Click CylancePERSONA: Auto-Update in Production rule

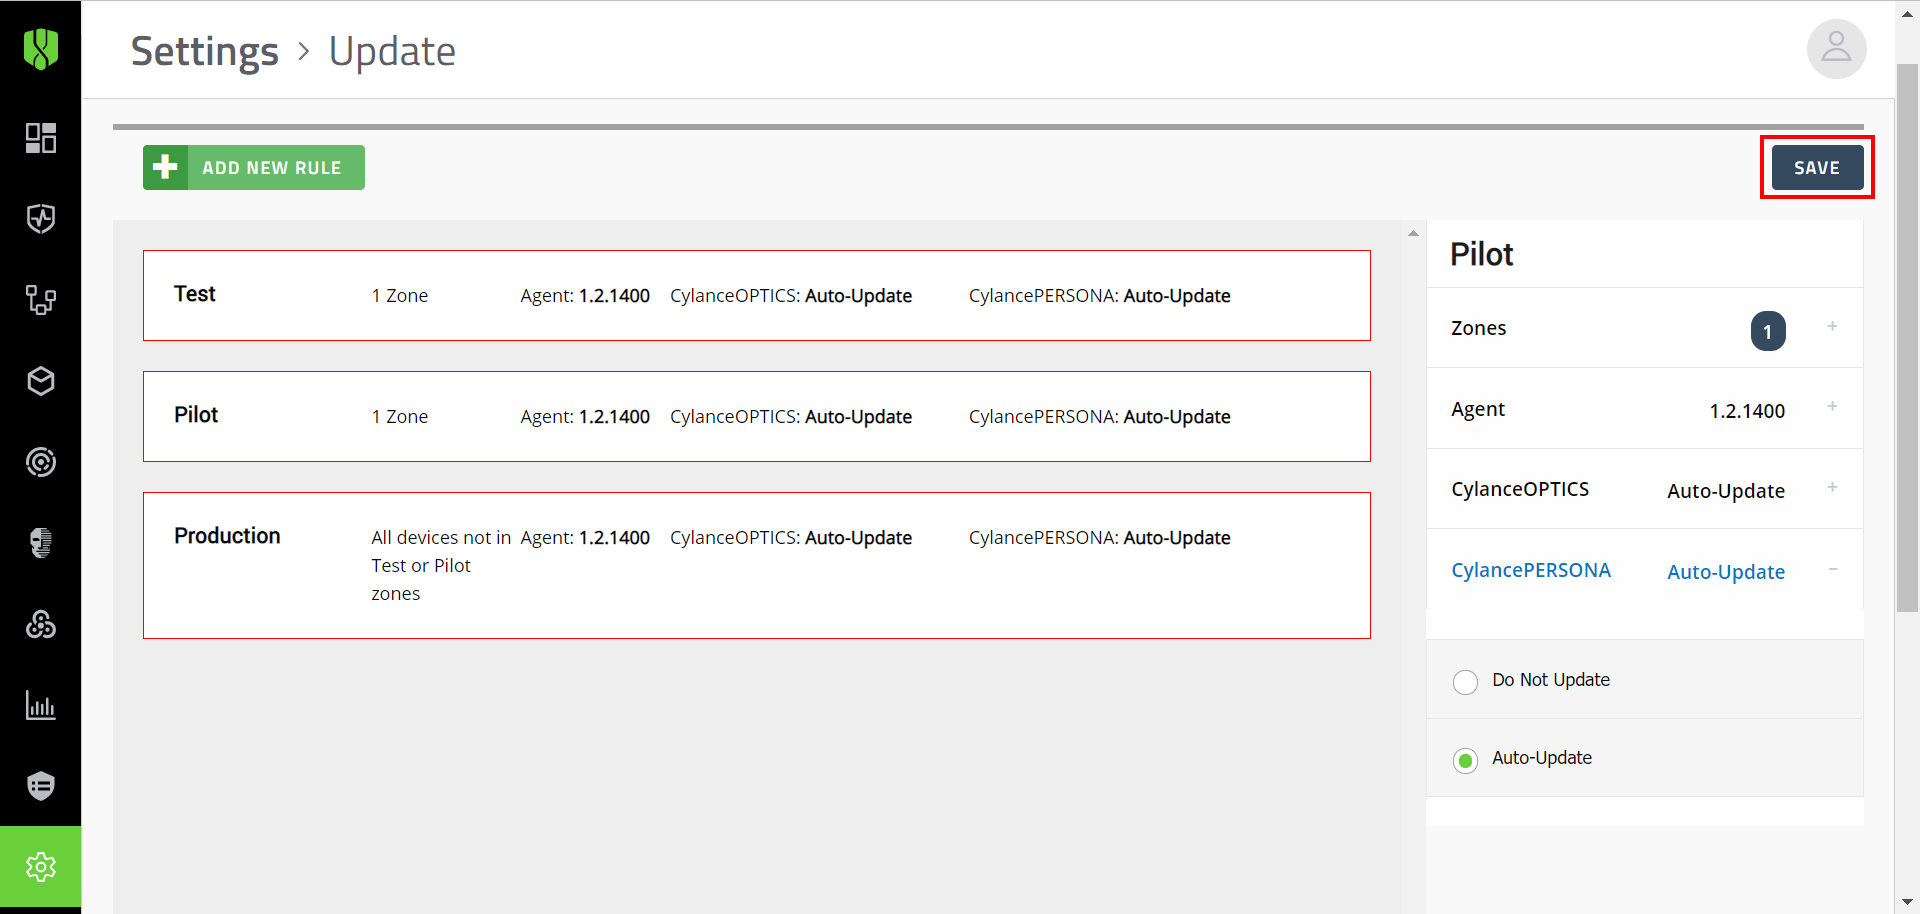pos(1099,538)
